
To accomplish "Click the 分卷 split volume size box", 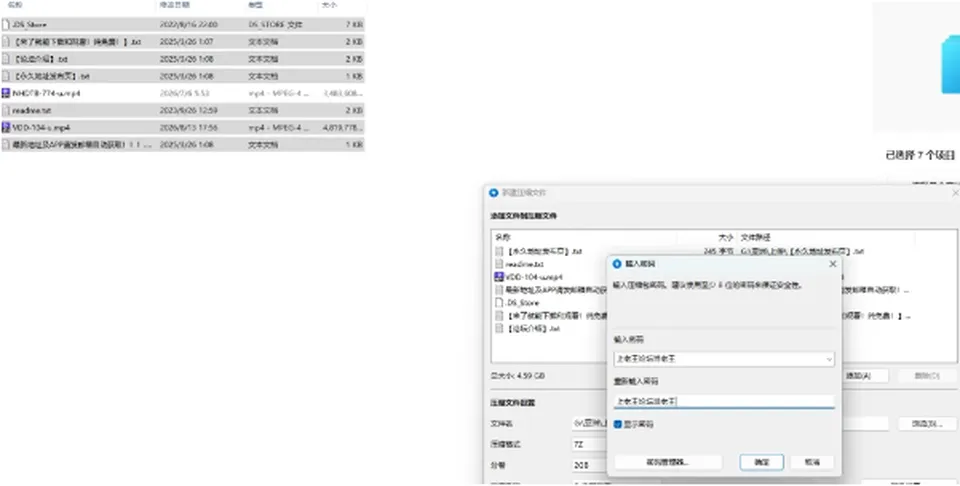I will click(589, 465).
